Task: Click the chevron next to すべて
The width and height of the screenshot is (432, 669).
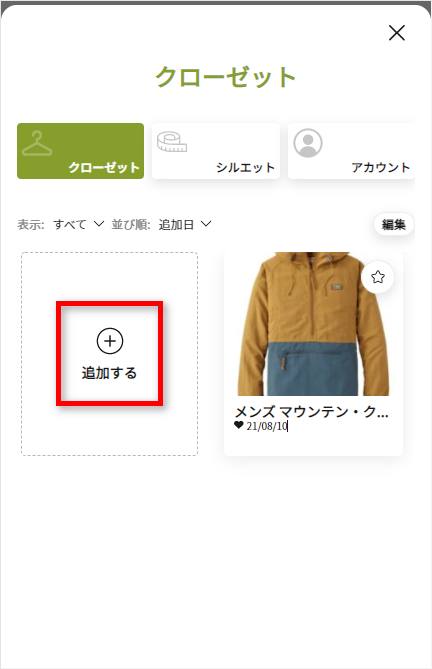Action: tap(99, 224)
